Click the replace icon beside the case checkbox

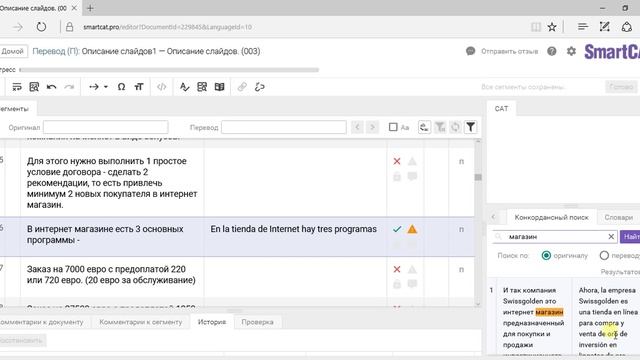pos(424,127)
